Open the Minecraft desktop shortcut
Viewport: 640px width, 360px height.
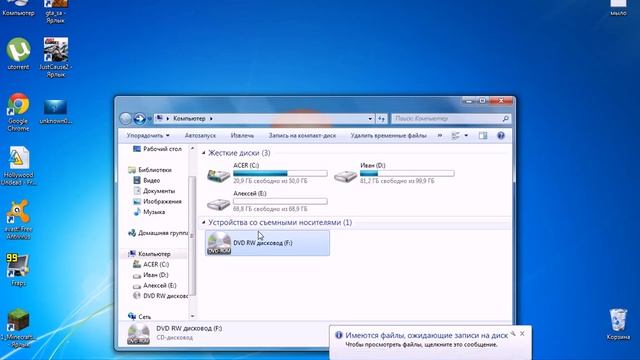point(18,320)
